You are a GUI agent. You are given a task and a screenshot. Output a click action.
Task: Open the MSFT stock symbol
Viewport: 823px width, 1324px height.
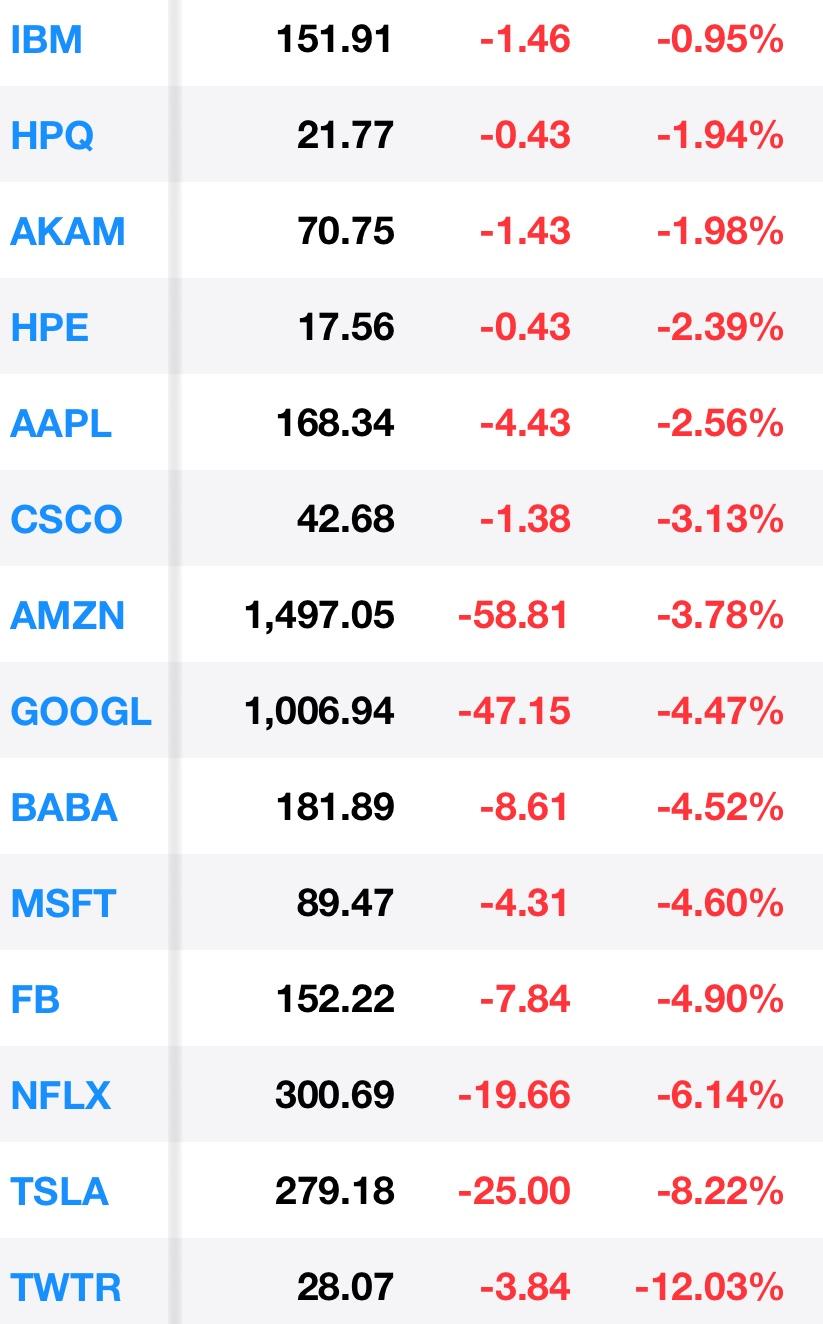(63, 904)
